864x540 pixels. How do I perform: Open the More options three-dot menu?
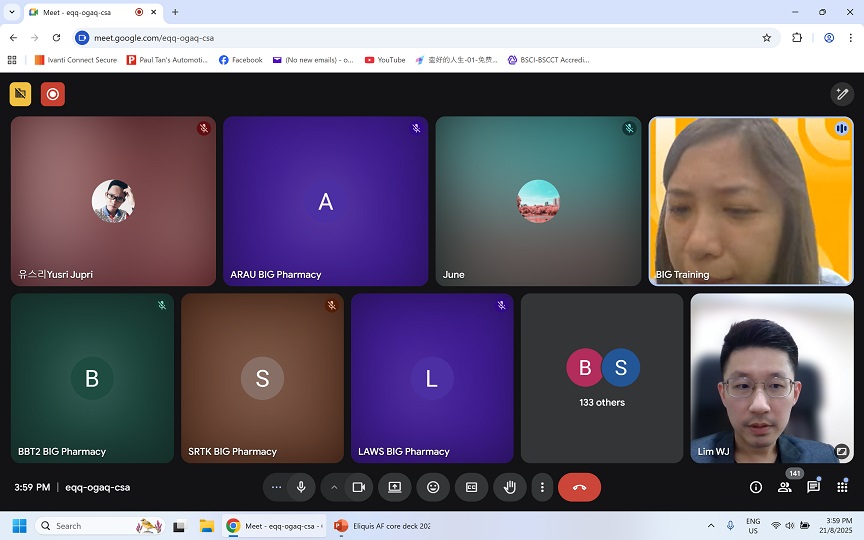[x=542, y=487]
